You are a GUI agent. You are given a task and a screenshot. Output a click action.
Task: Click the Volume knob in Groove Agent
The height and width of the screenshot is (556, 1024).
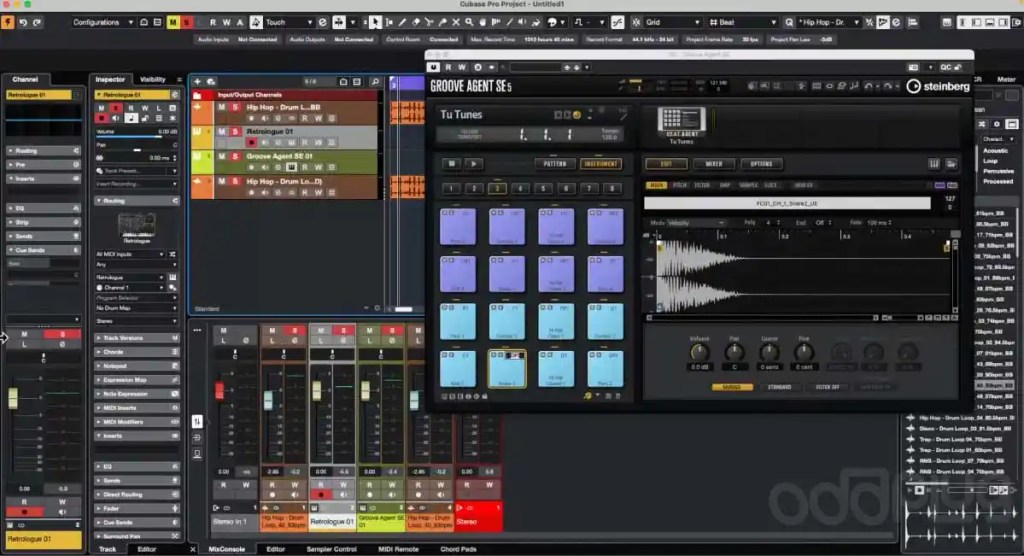699,353
